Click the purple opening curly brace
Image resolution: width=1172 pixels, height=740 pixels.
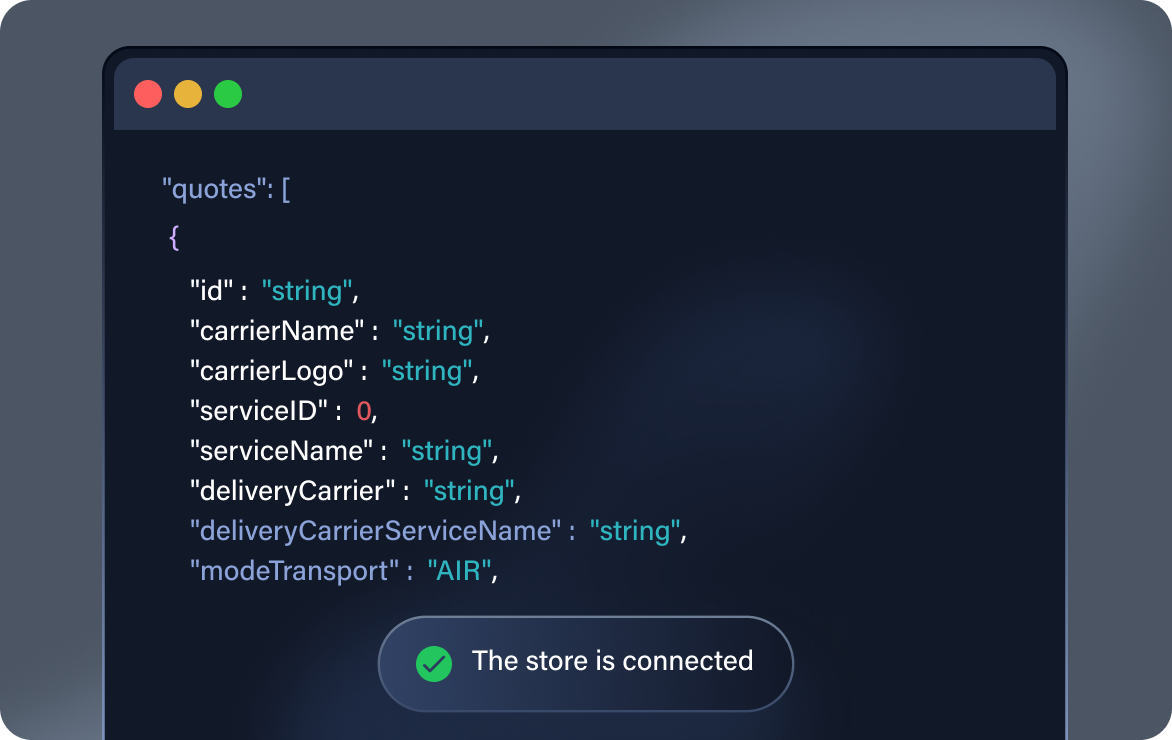pyautogui.click(x=174, y=238)
